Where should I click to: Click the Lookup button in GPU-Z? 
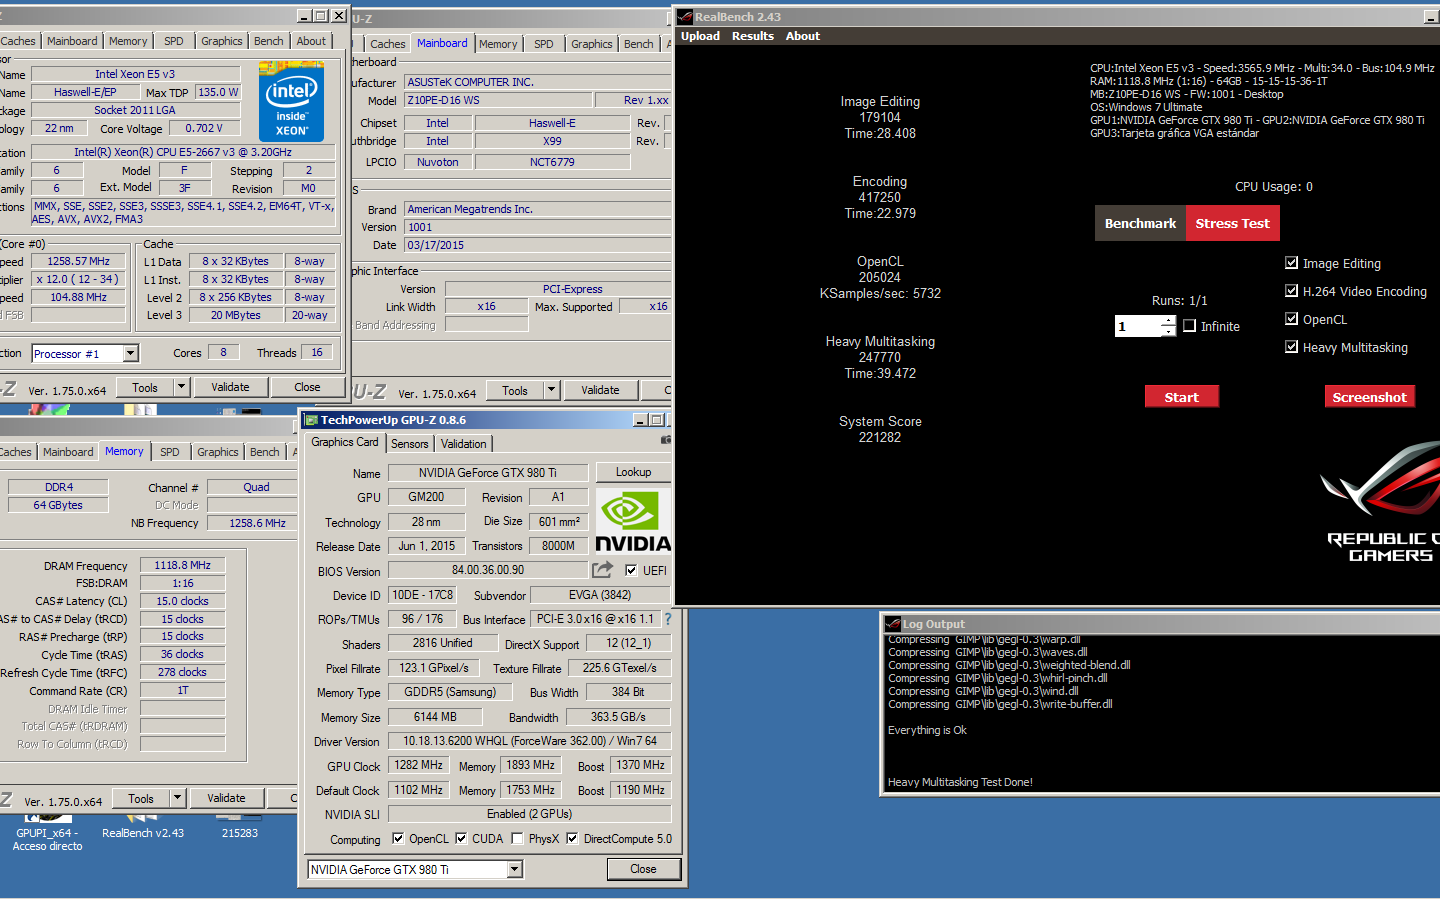coord(633,472)
